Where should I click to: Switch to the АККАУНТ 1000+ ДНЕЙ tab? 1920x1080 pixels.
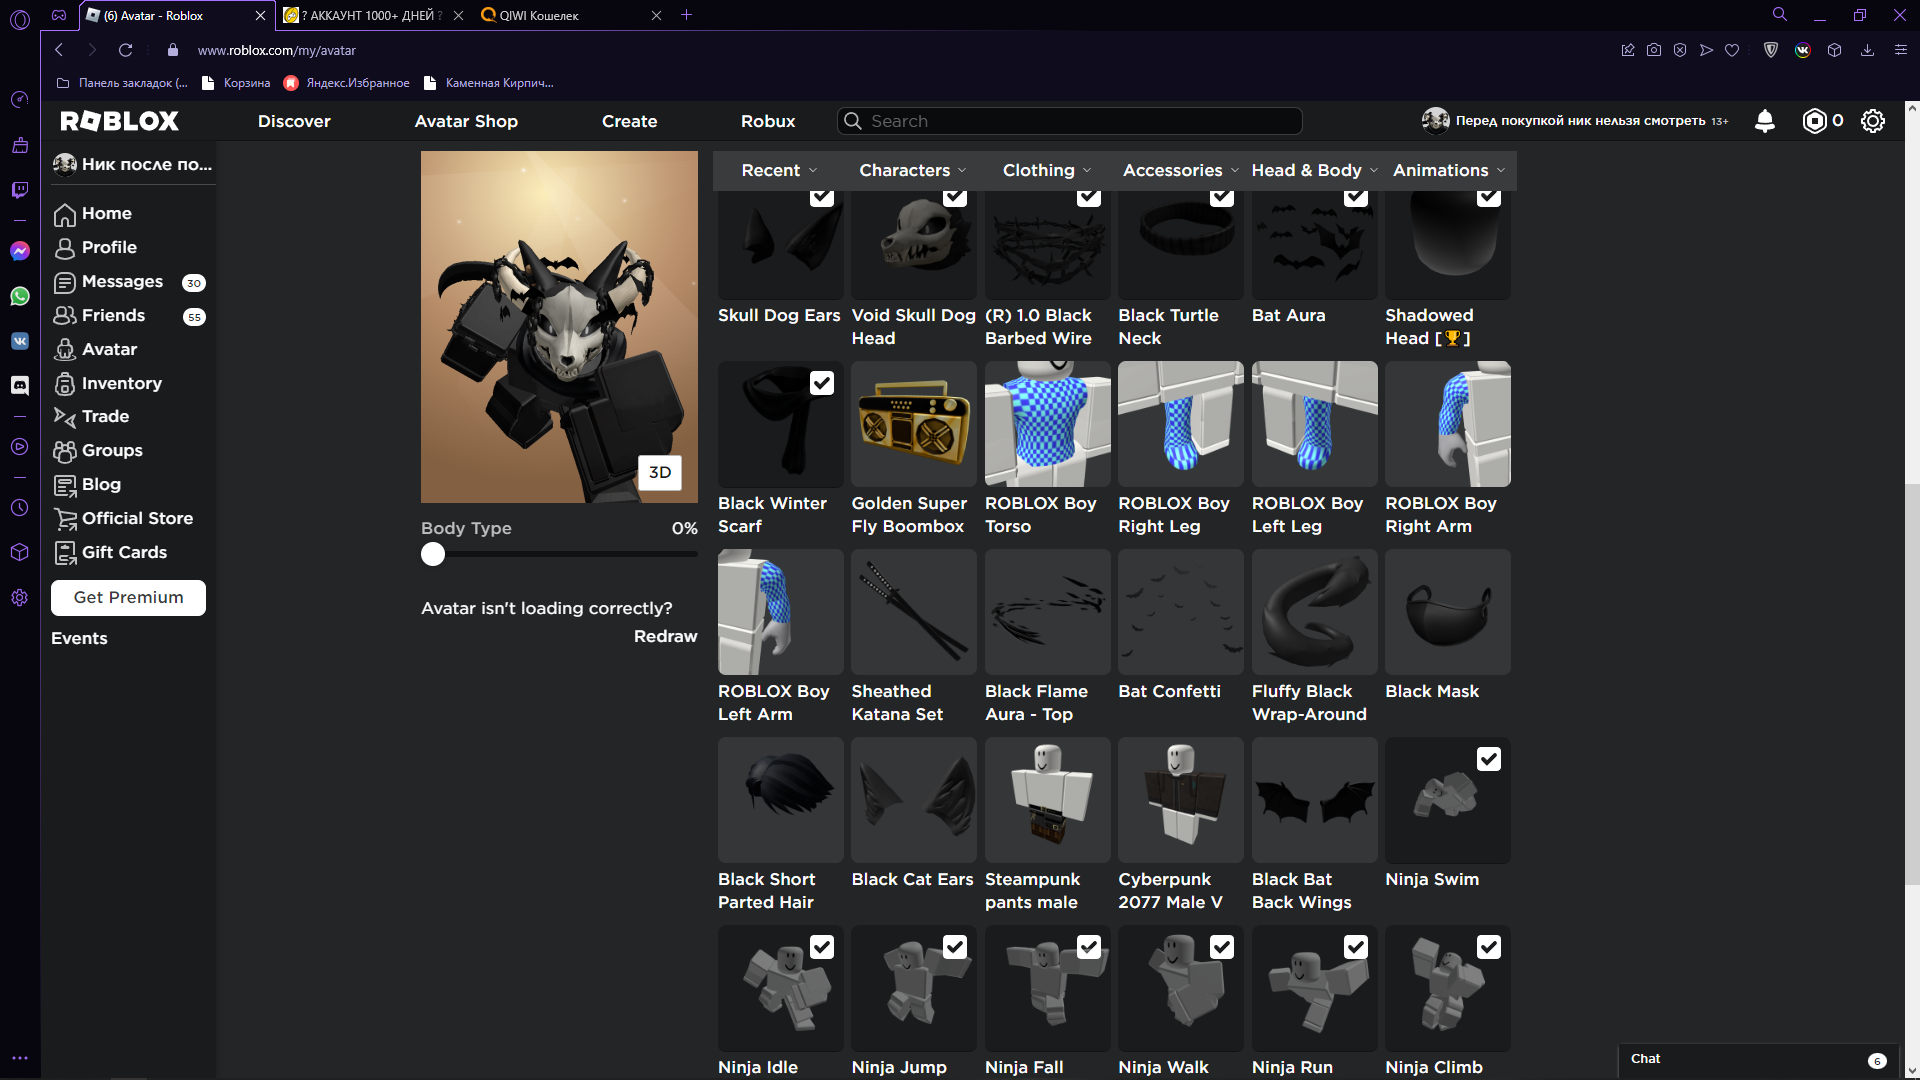coord(372,15)
